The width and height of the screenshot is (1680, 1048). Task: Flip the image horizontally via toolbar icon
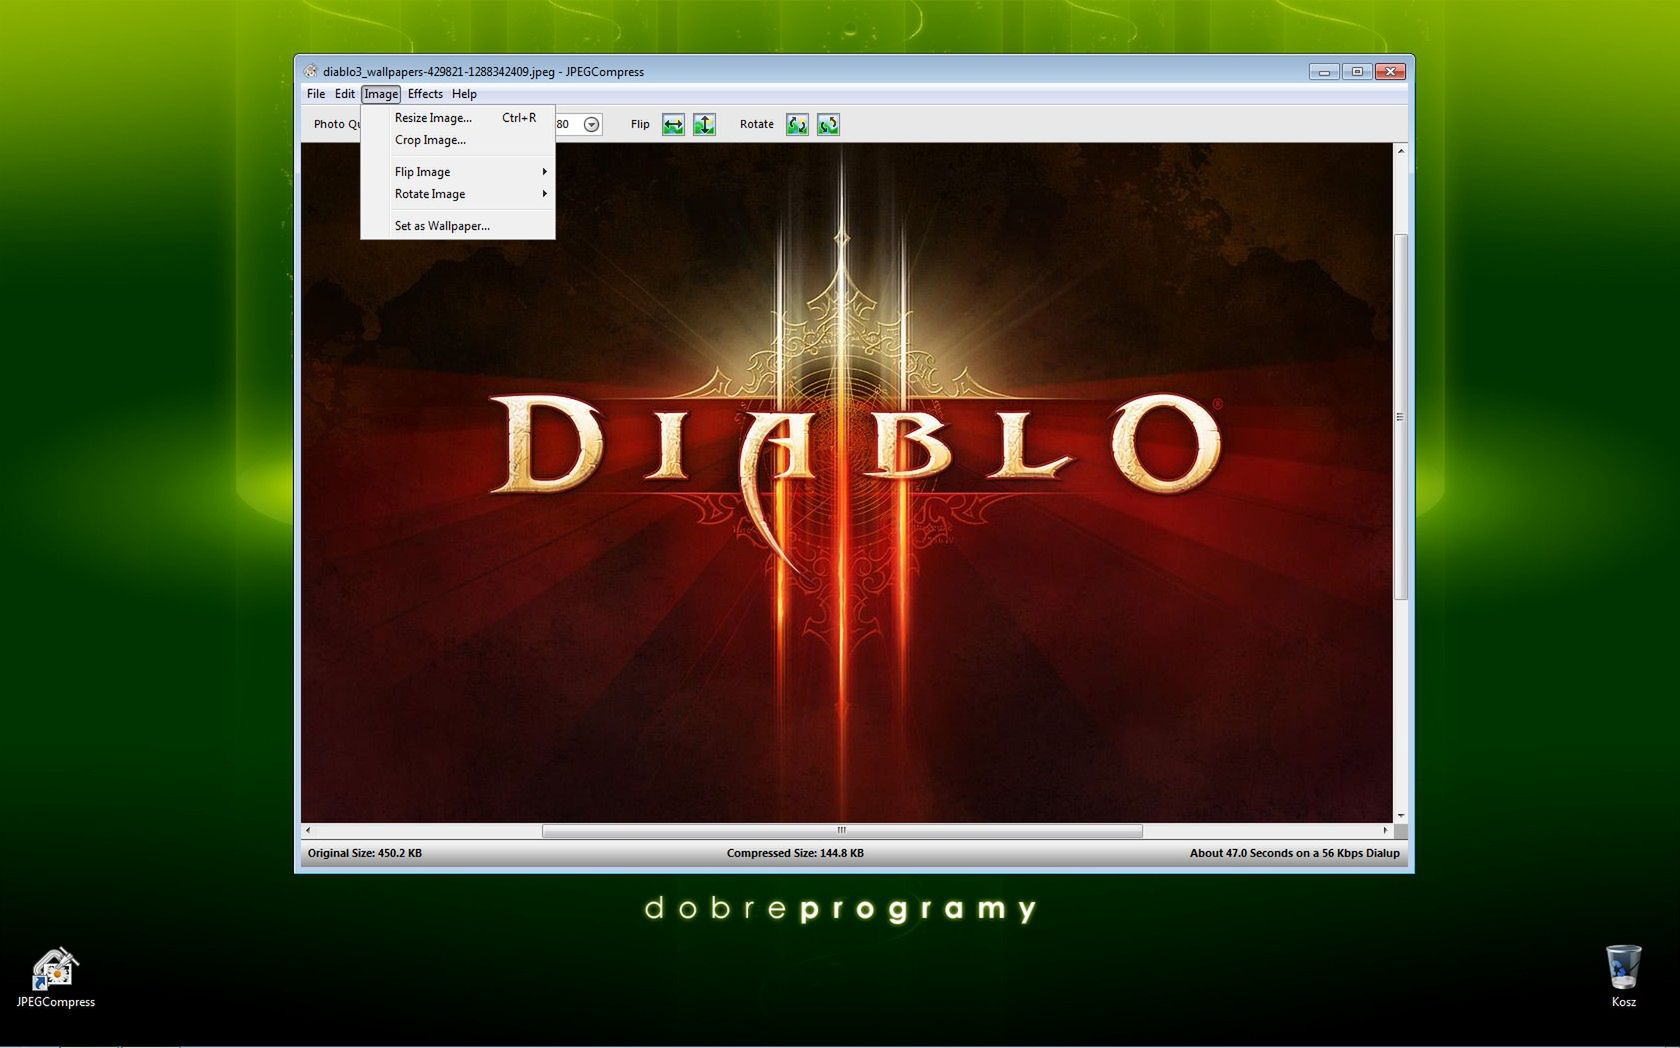tap(673, 124)
